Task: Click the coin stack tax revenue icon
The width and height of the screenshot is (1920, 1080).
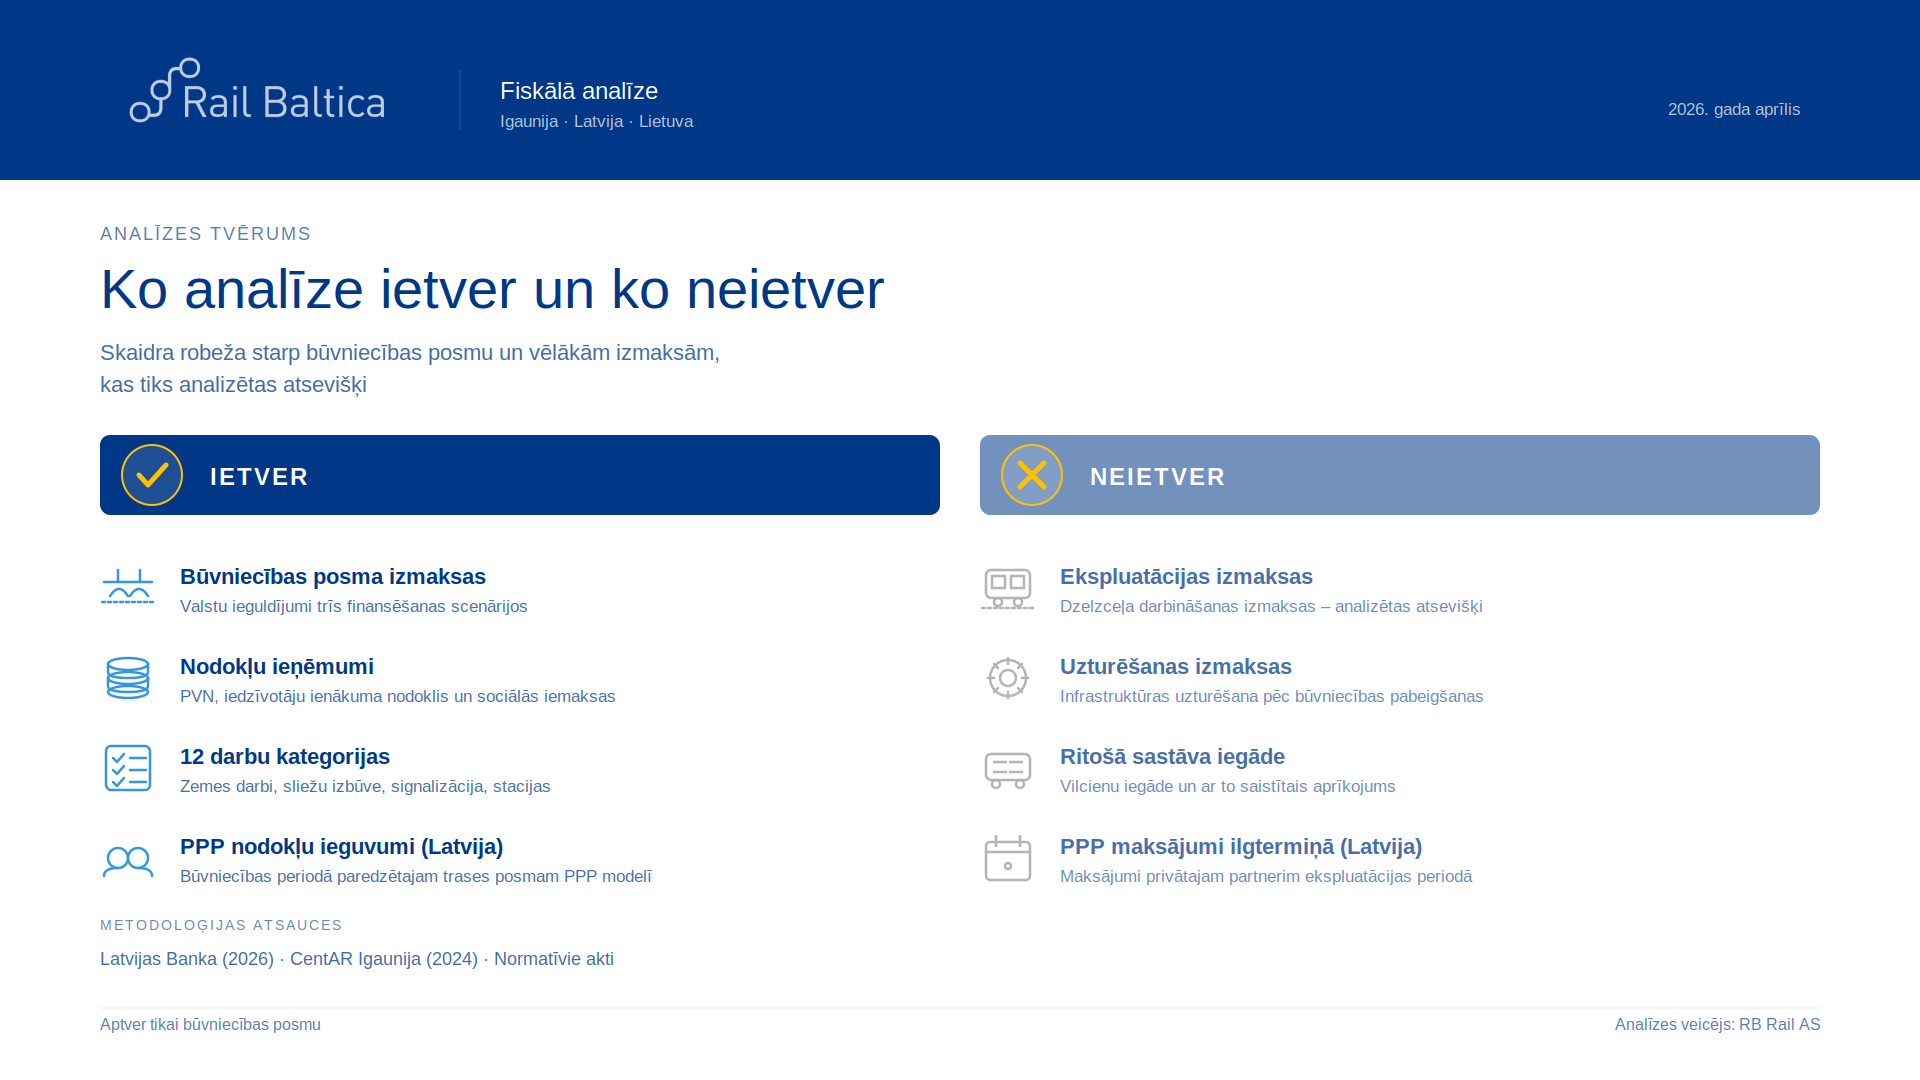Action: tap(128, 678)
